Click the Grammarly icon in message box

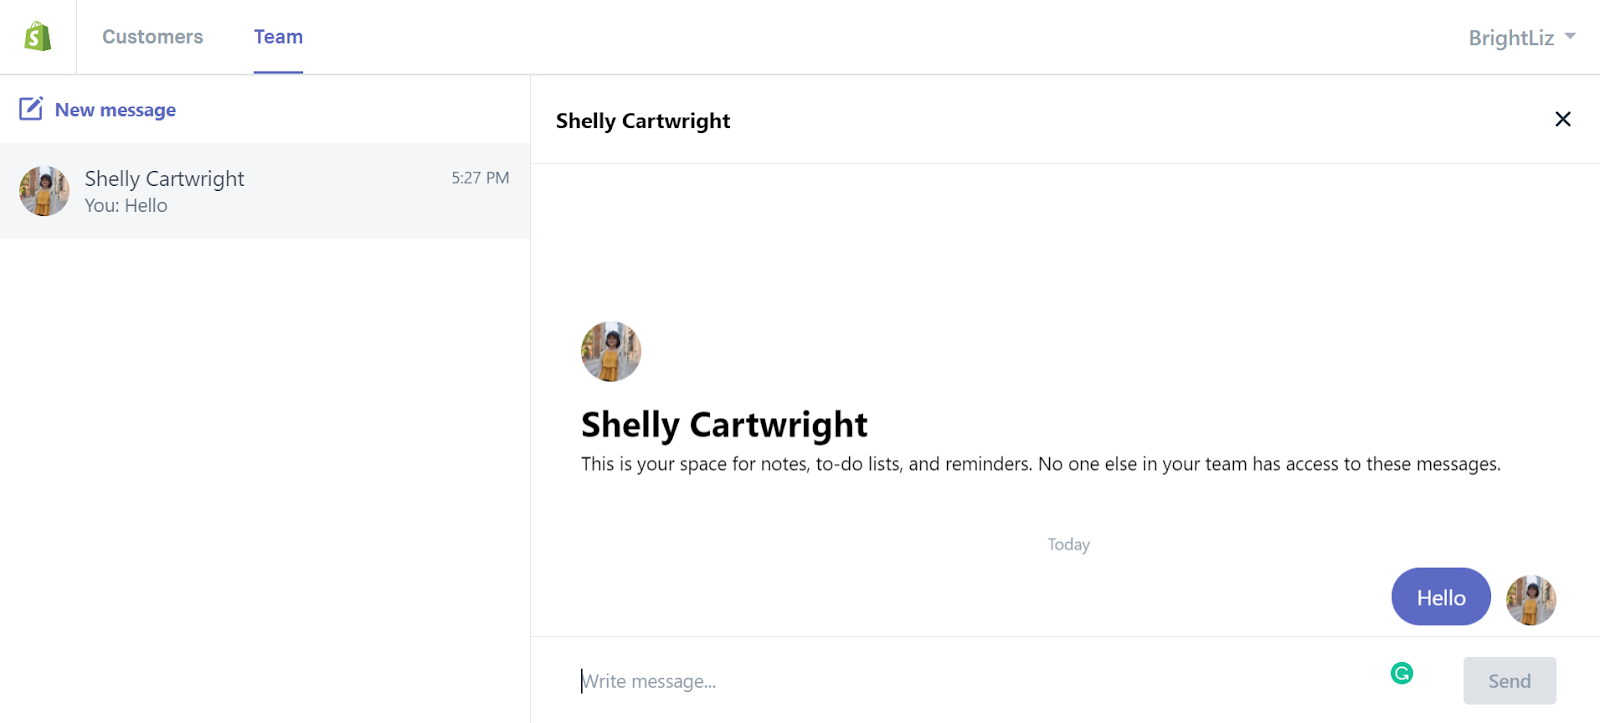pyautogui.click(x=1402, y=673)
